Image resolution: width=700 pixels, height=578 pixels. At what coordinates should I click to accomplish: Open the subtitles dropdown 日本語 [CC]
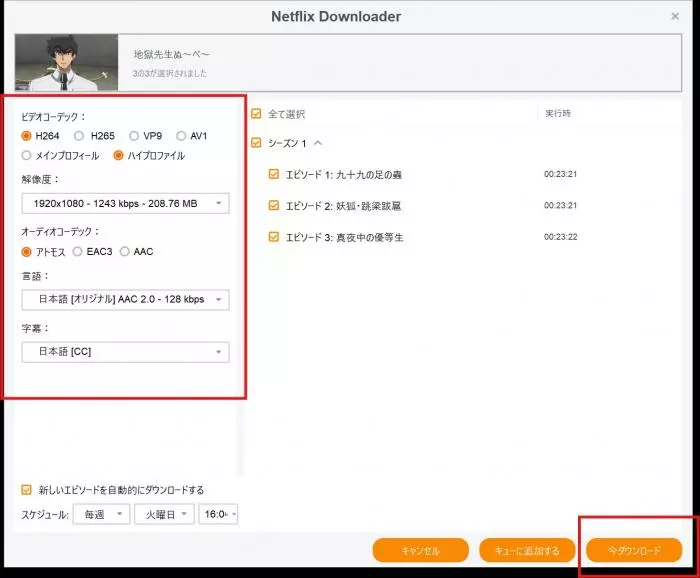(x=125, y=352)
